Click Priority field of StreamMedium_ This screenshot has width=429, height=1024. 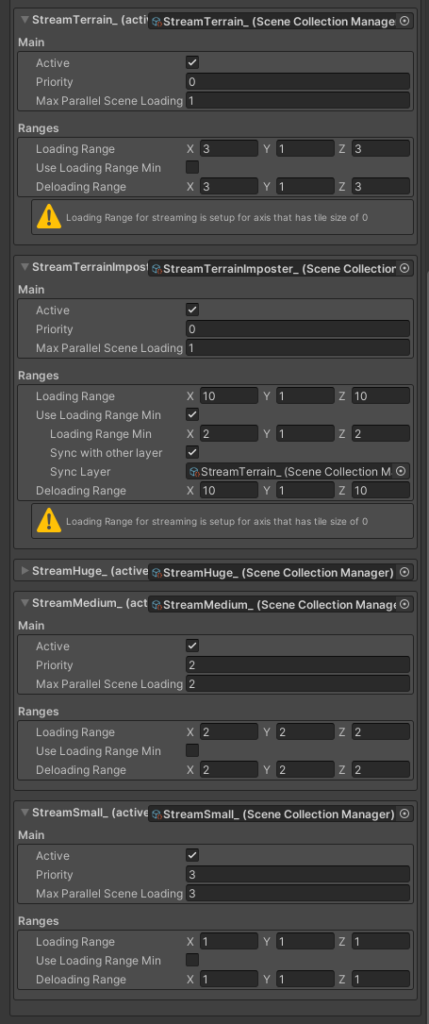298,665
